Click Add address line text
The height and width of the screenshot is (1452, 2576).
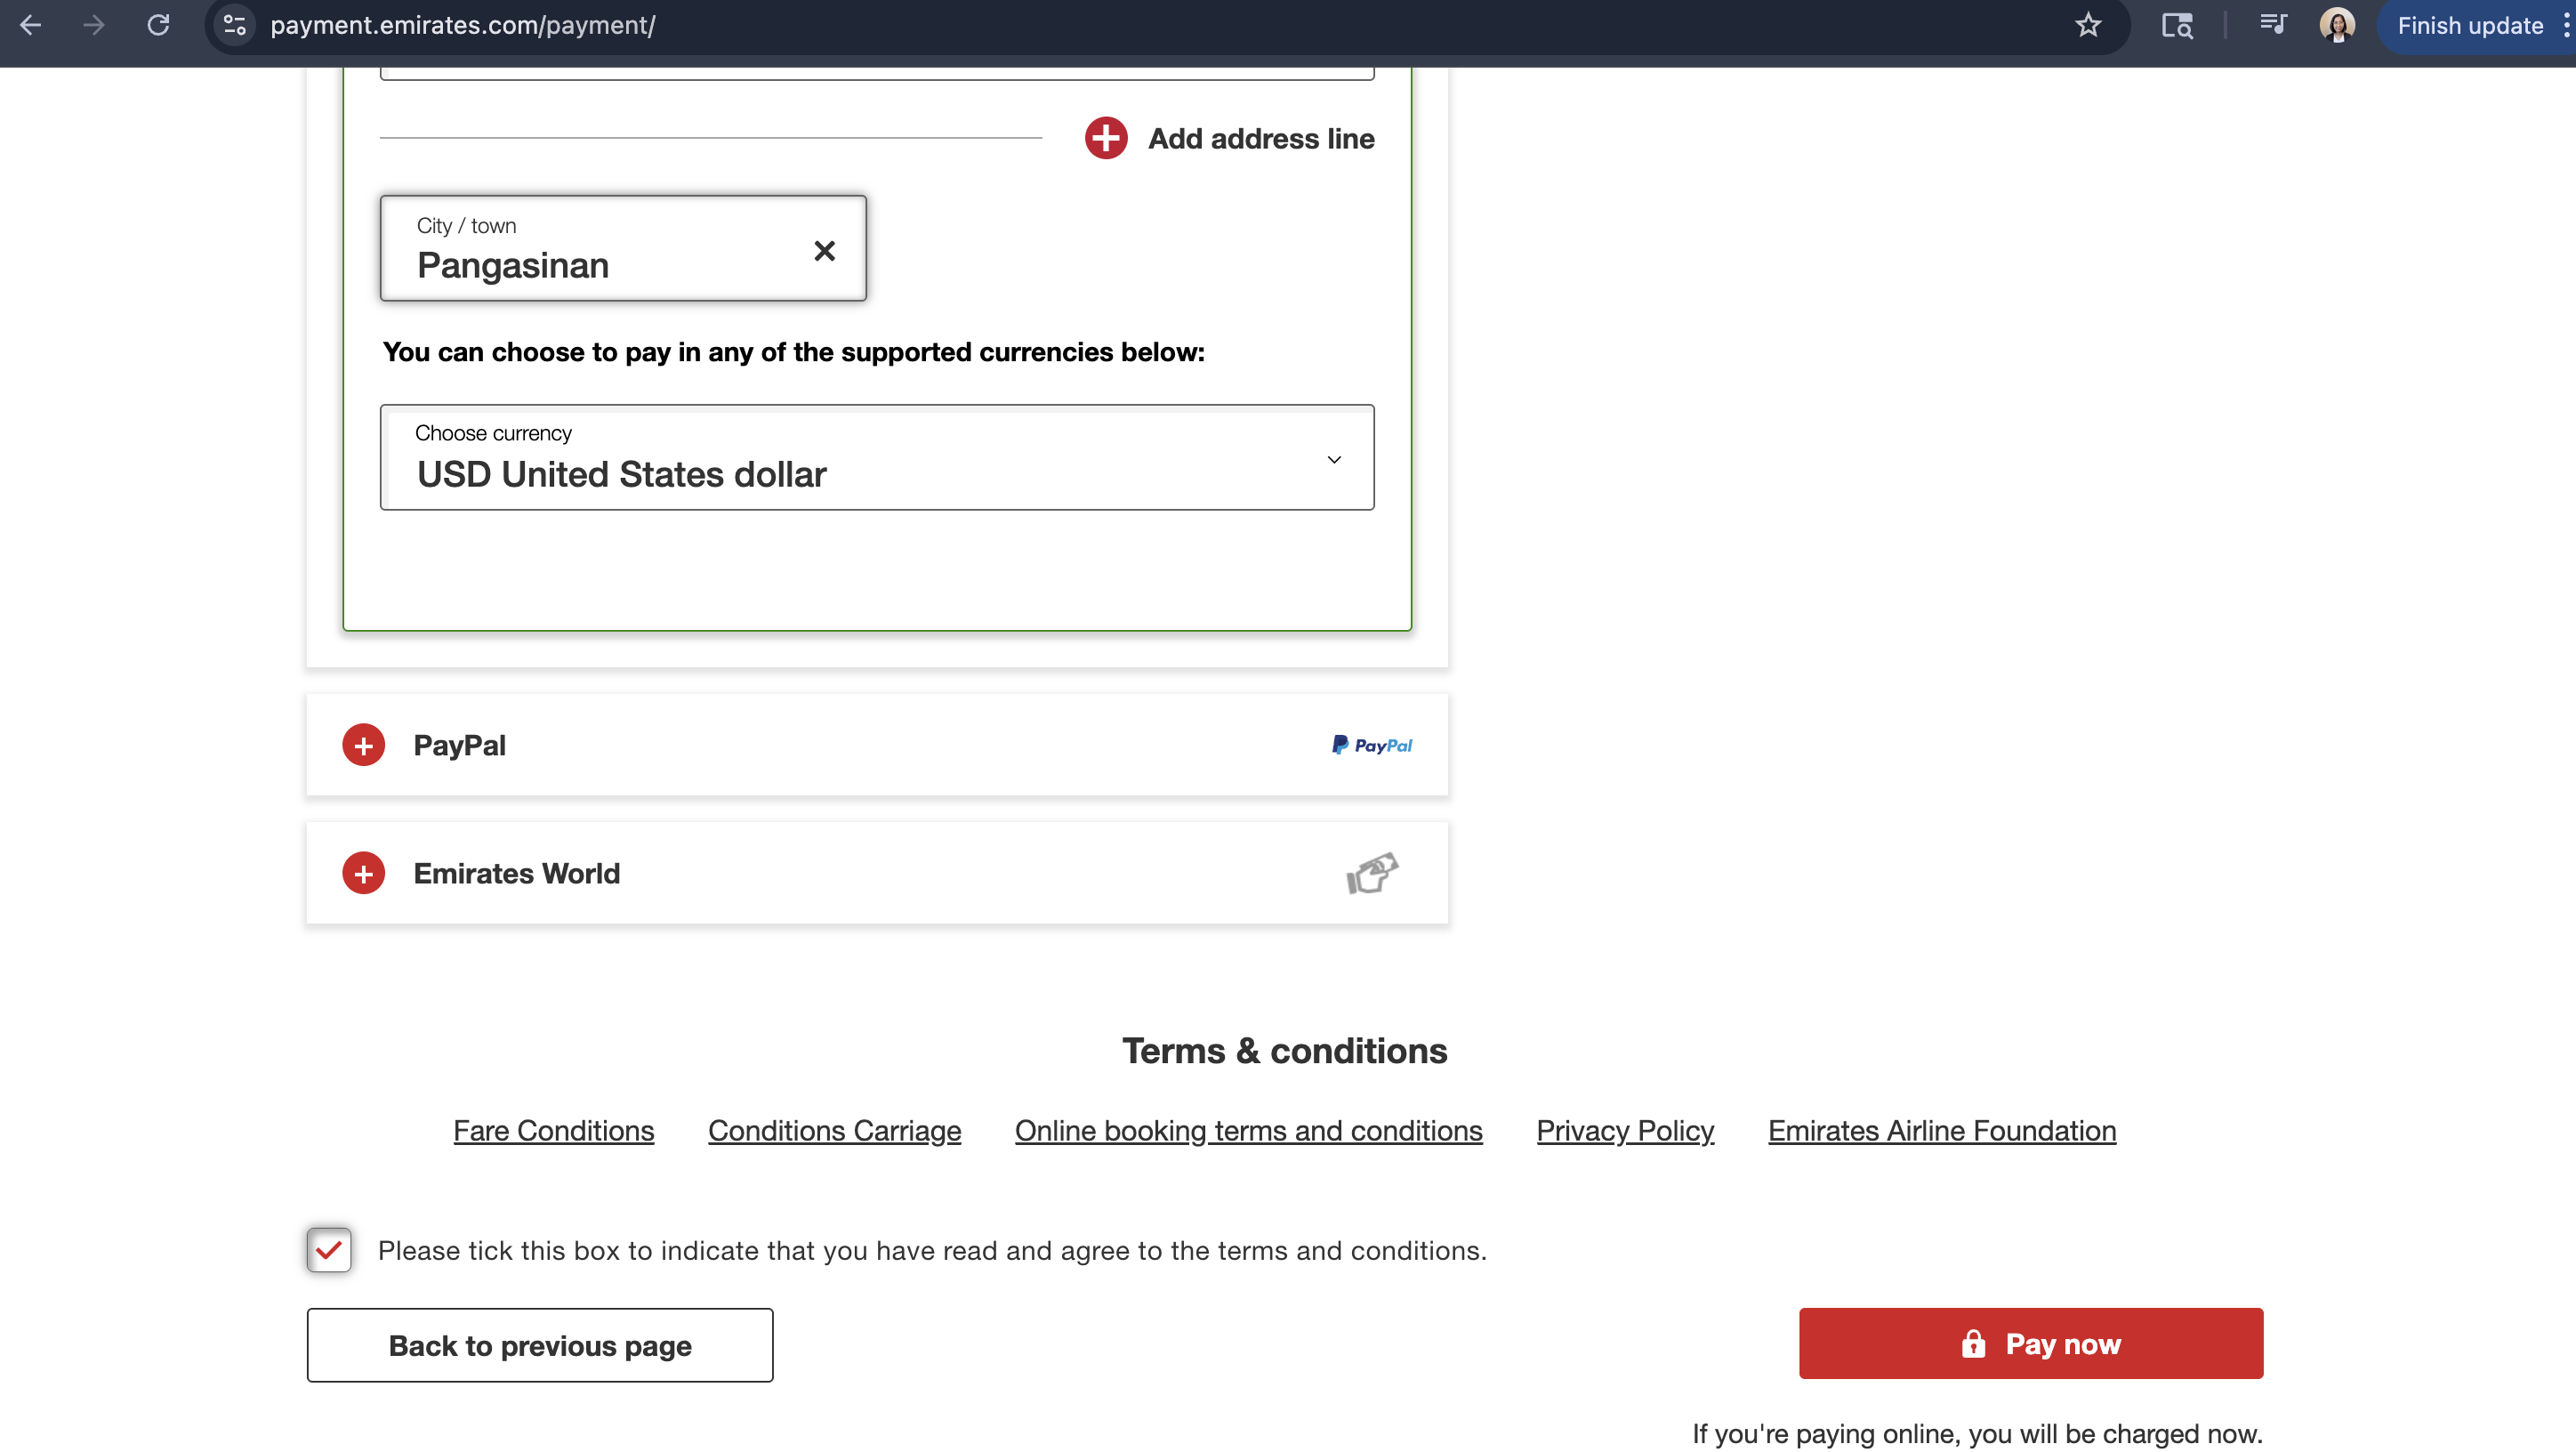(1261, 138)
